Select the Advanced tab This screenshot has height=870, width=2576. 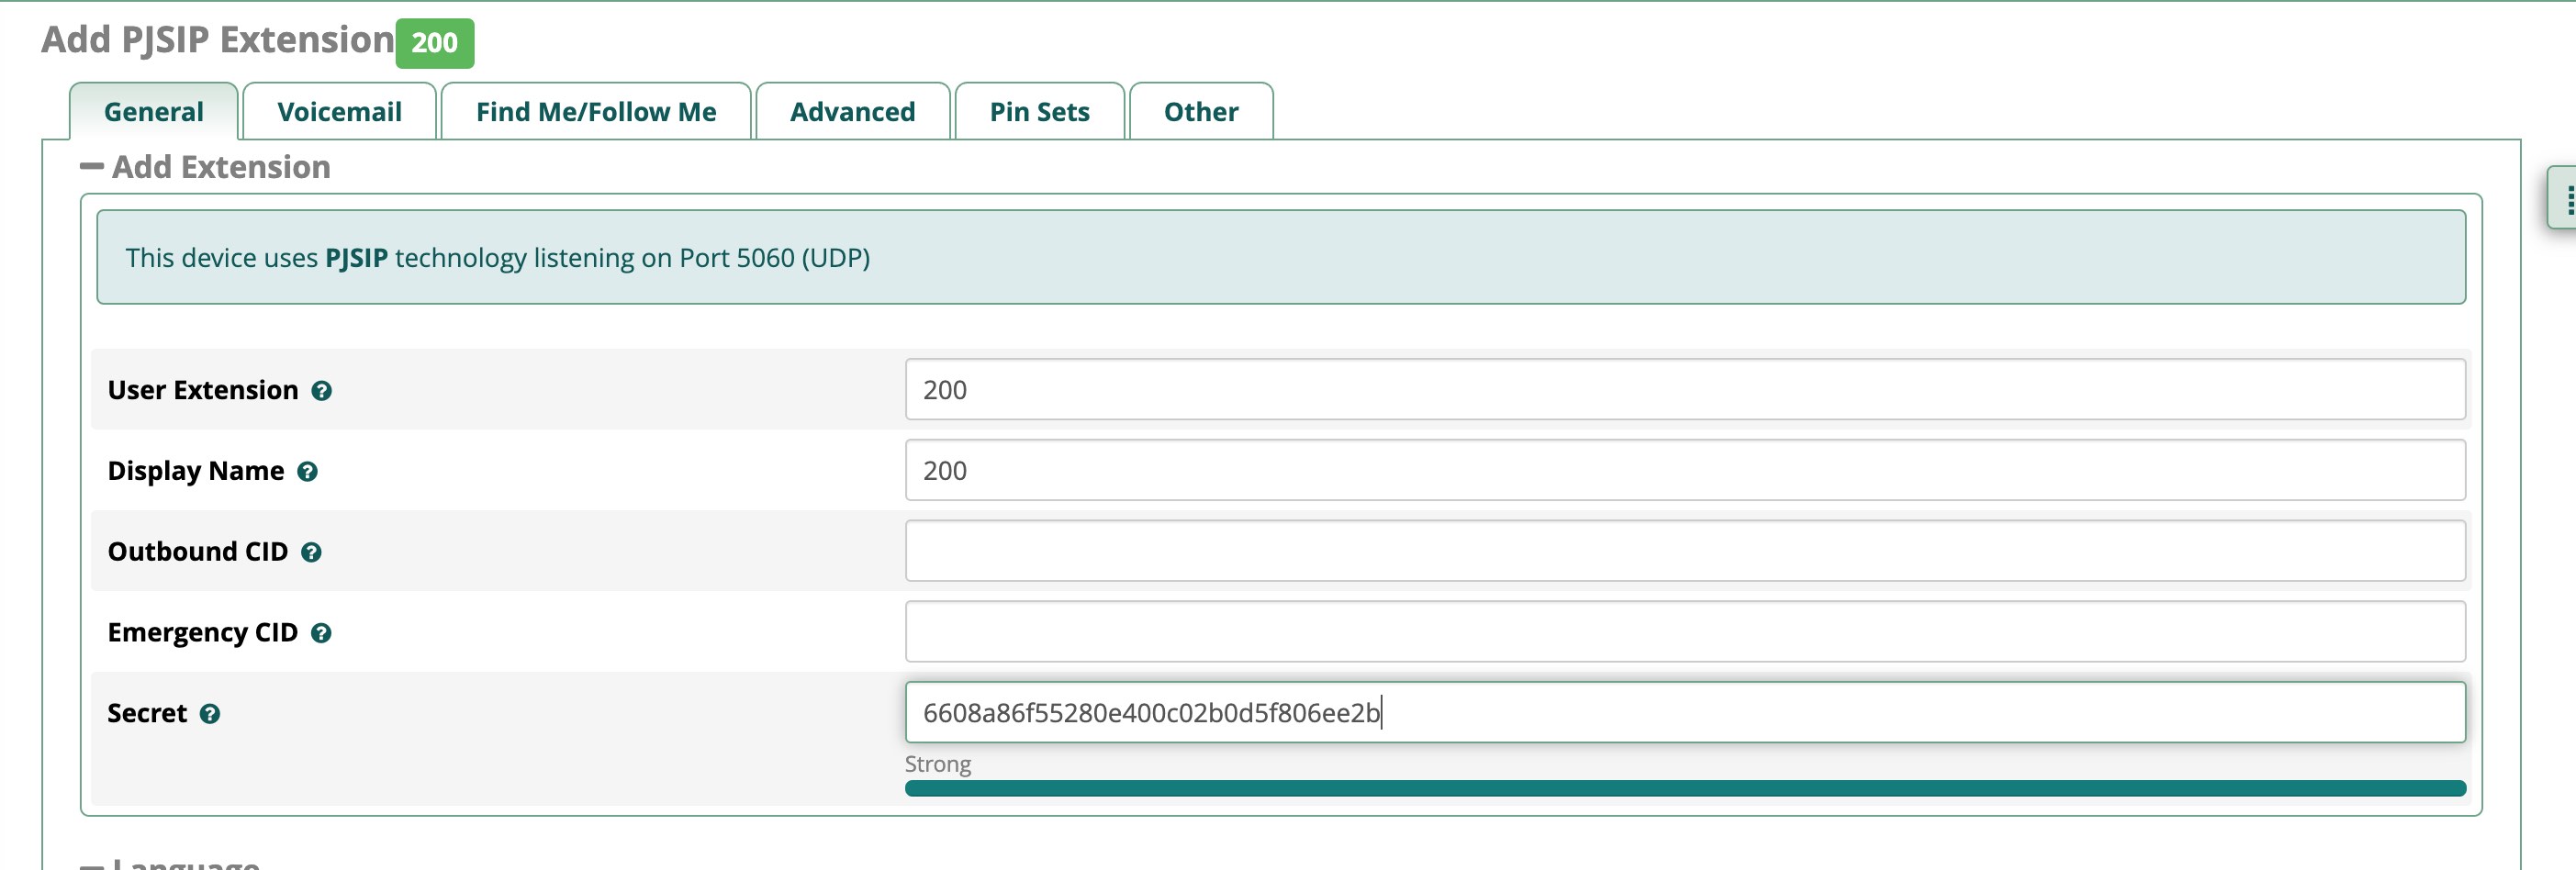coord(852,112)
